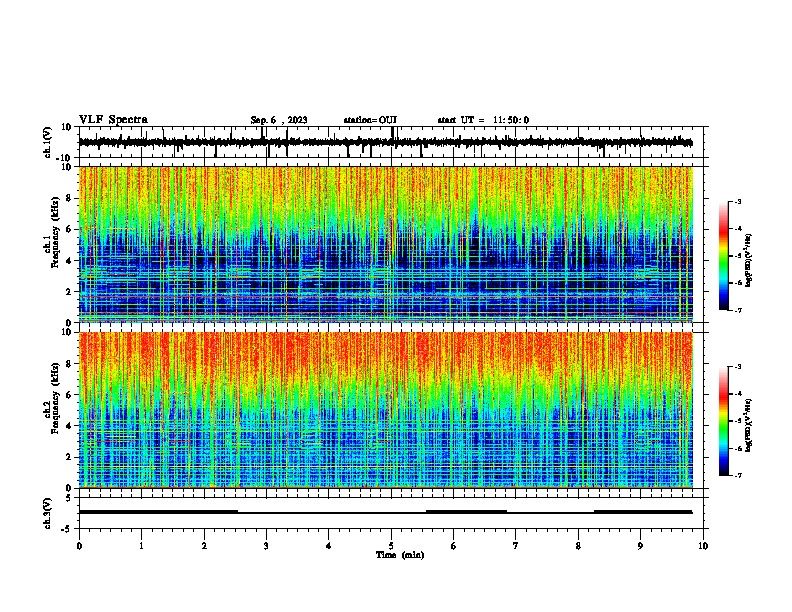This screenshot has height=612, width=792.
Task: Click the "ch.1(V)" waveform axis label
Action: click(x=48, y=142)
